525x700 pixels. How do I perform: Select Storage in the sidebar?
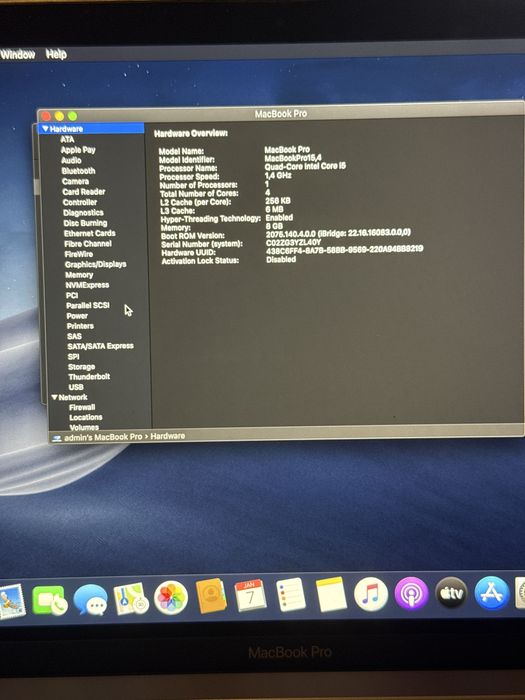click(x=82, y=367)
